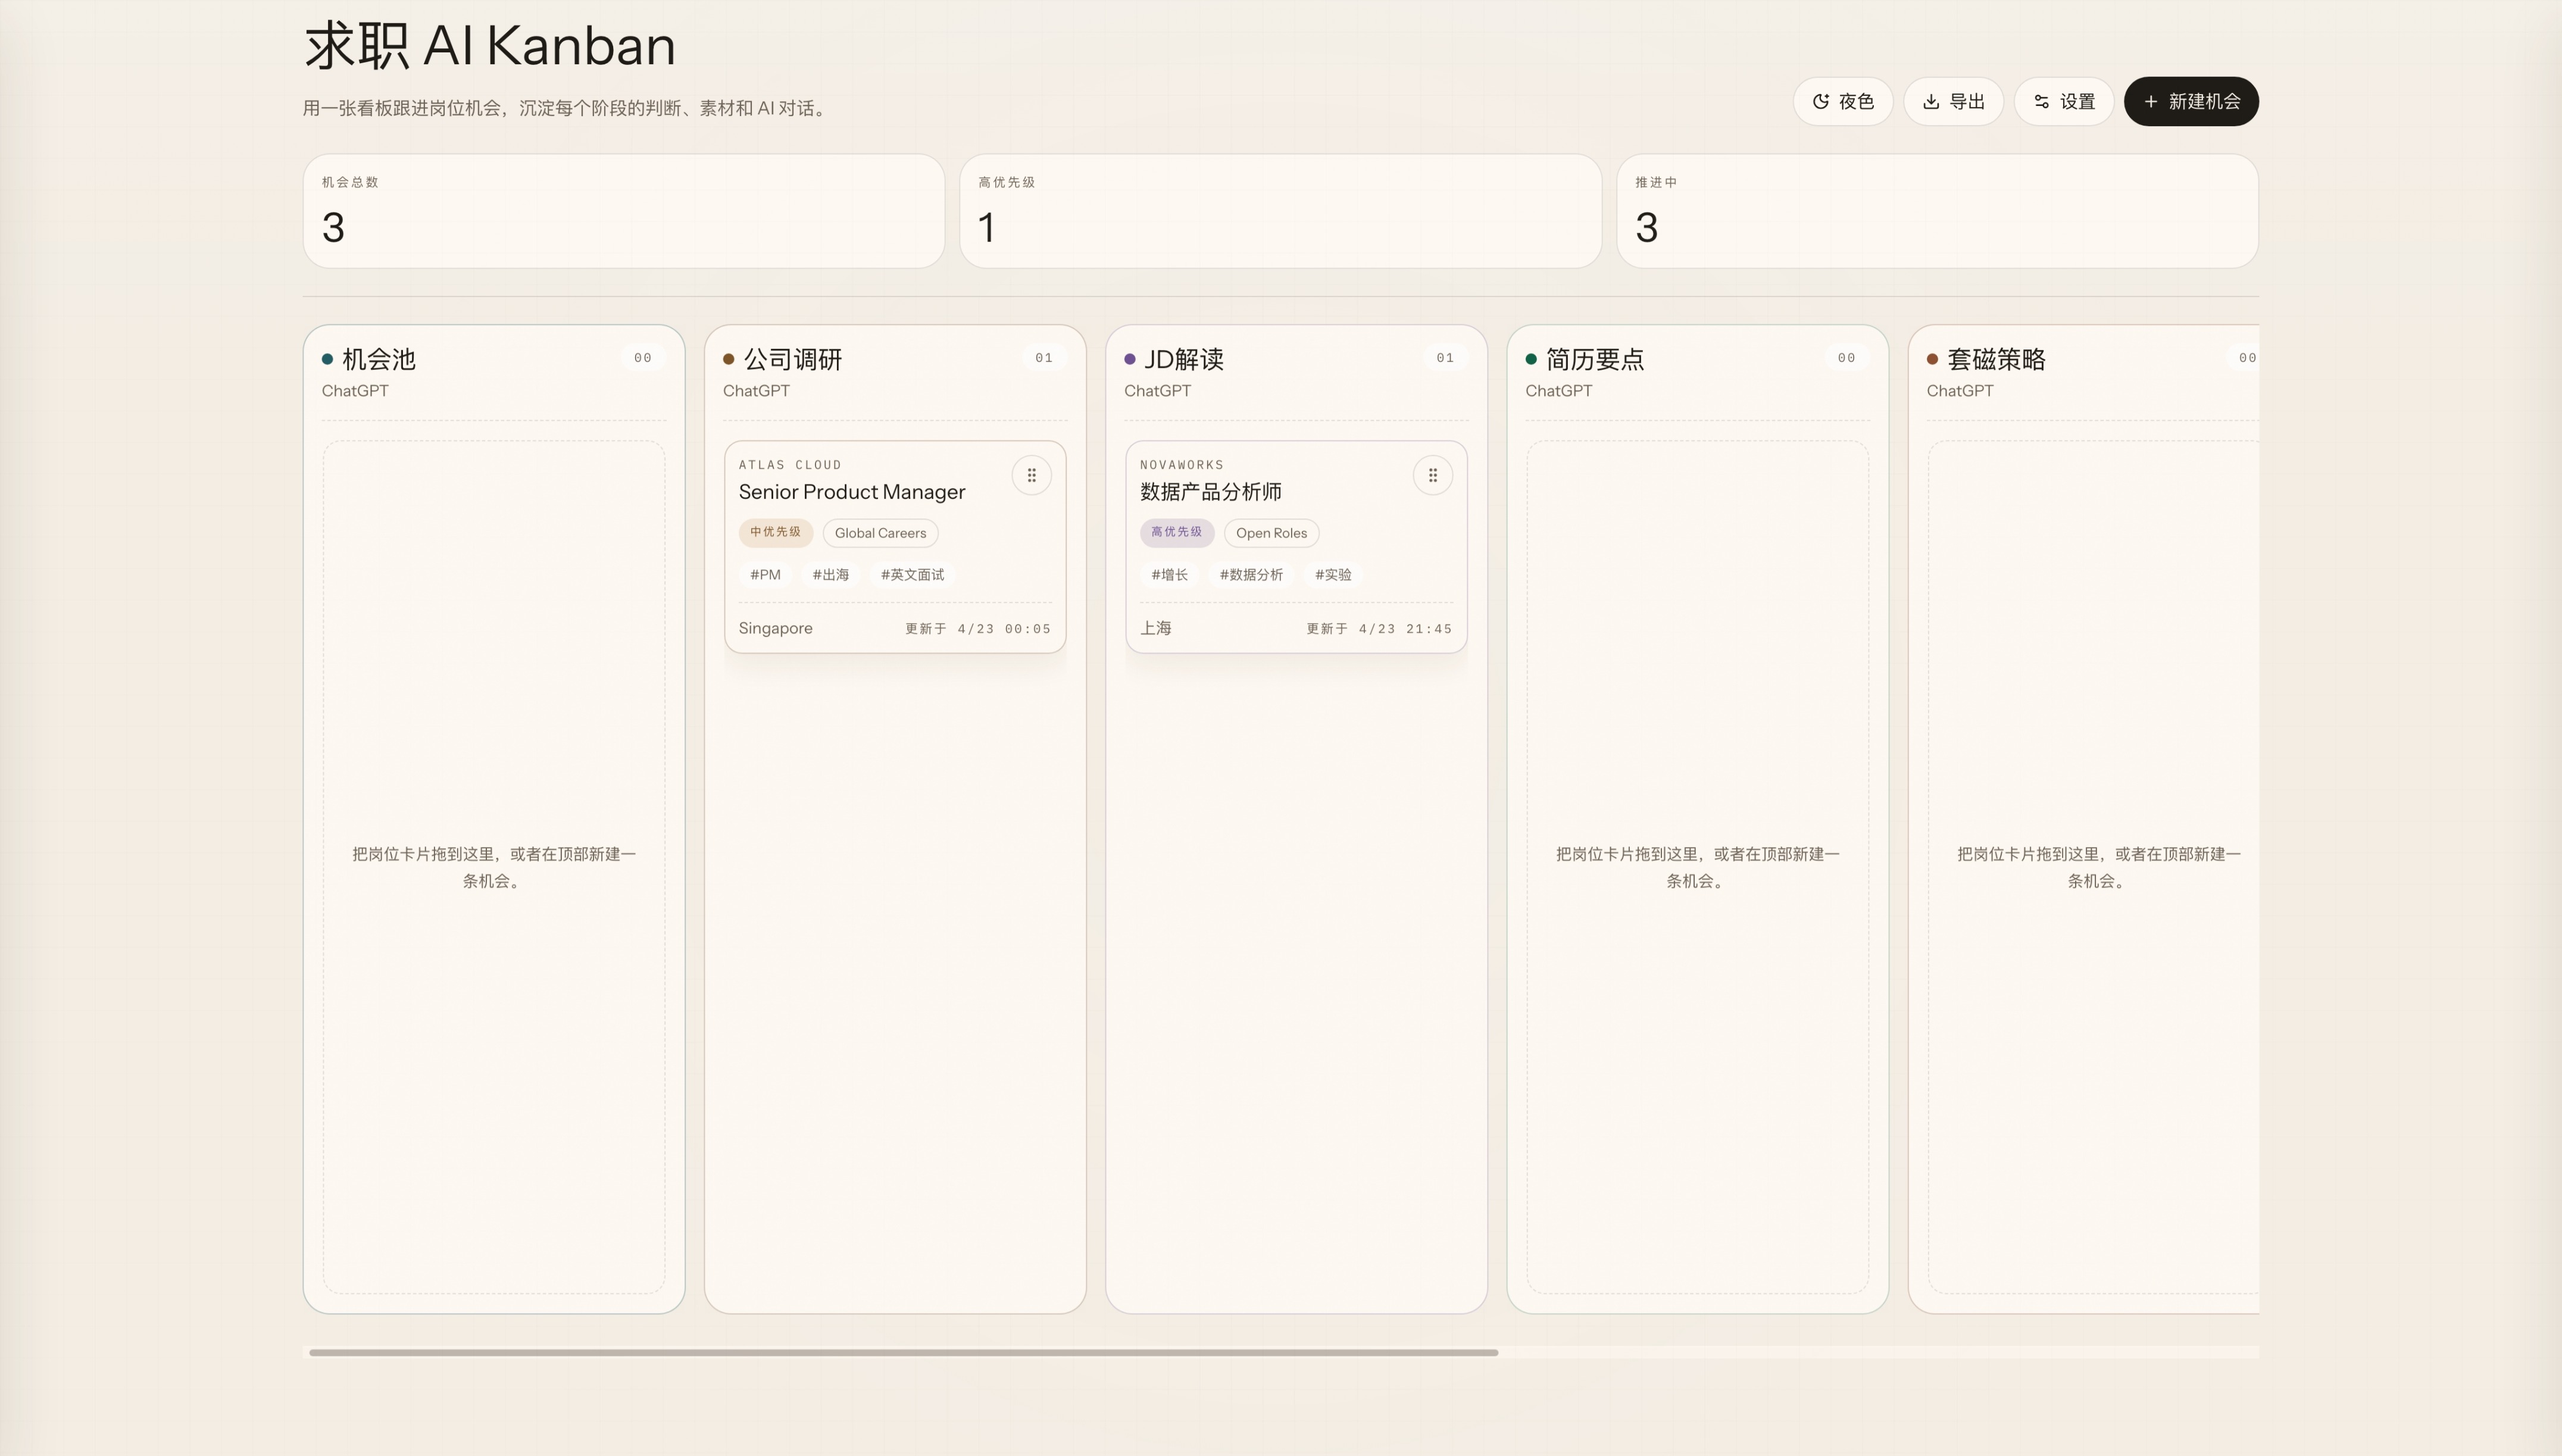This screenshot has width=2562, height=1456.
Task: Click the 高优先级 stat card at top
Action: (1280, 211)
